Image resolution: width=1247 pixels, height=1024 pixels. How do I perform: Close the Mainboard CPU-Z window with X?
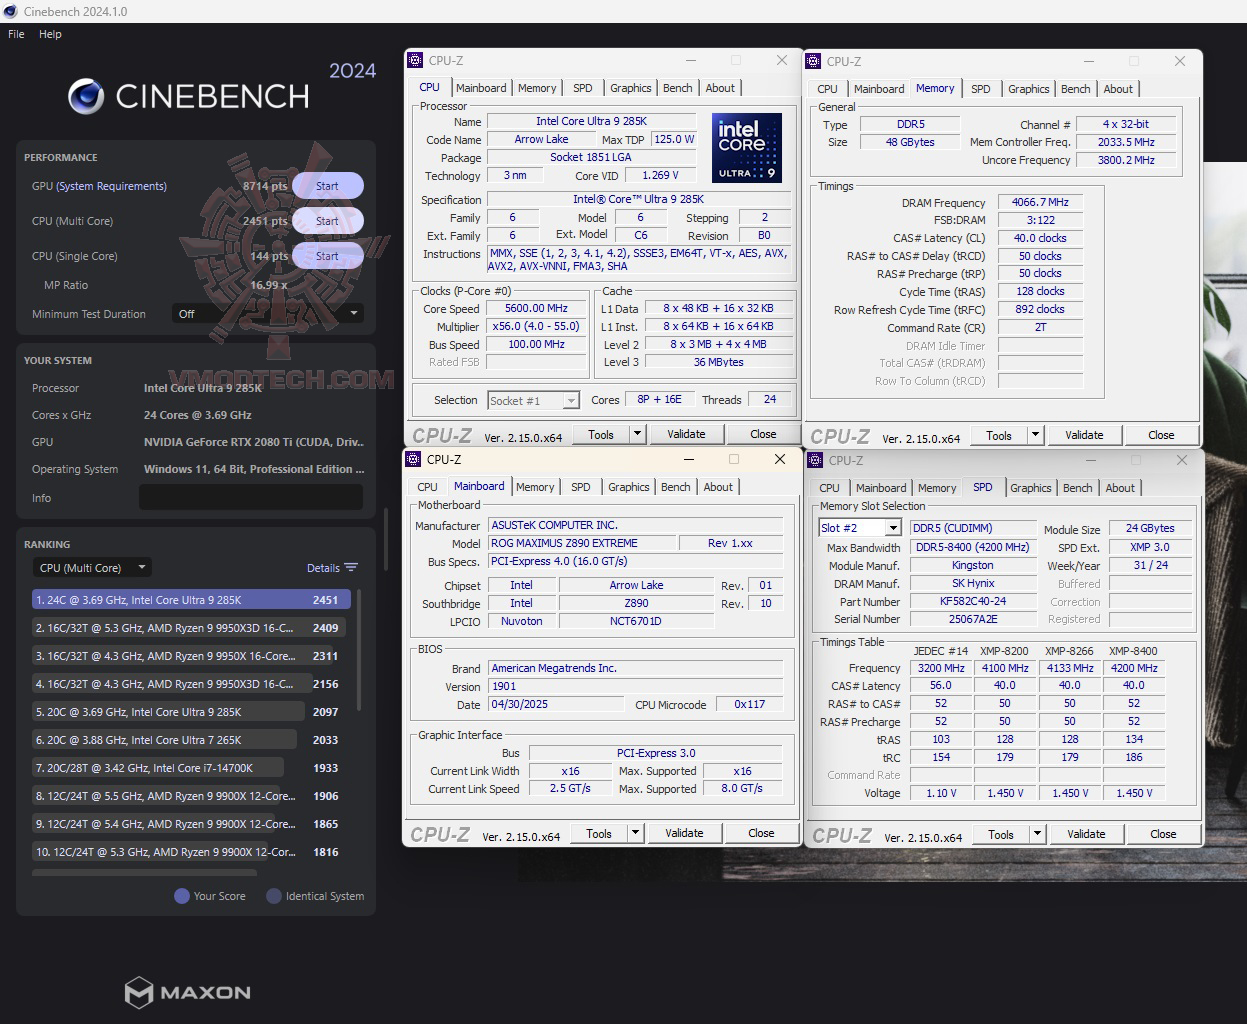point(780,459)
